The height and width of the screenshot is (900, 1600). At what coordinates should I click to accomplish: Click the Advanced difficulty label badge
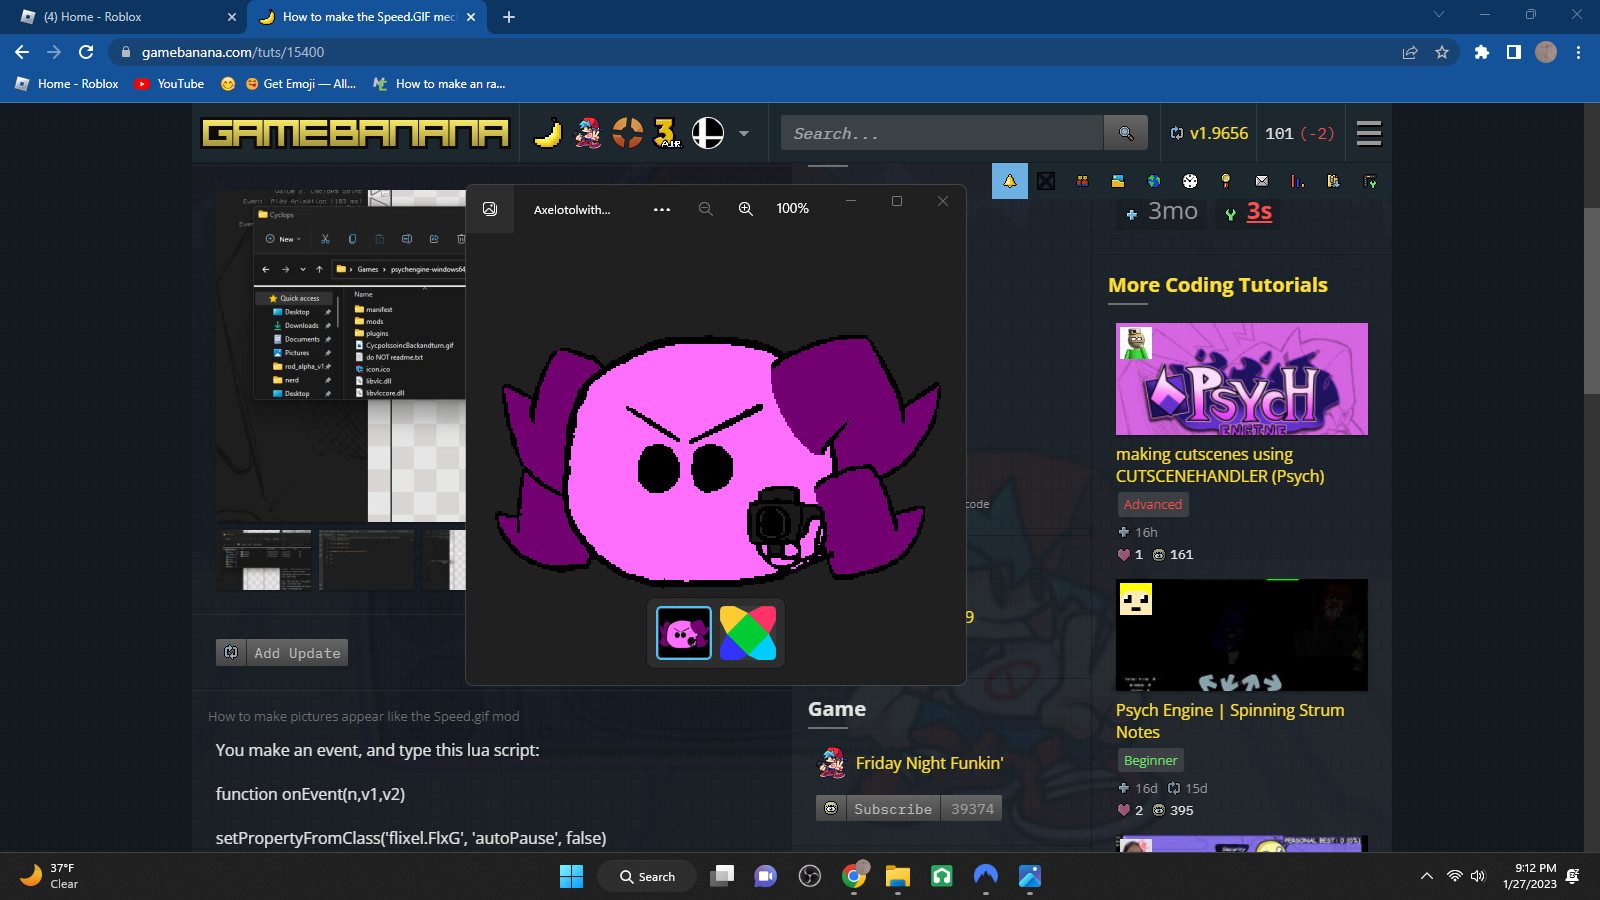[1152, 504]
